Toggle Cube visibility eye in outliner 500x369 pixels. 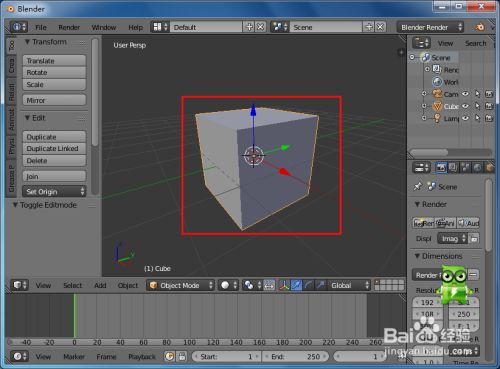click(x=465, y=106)
